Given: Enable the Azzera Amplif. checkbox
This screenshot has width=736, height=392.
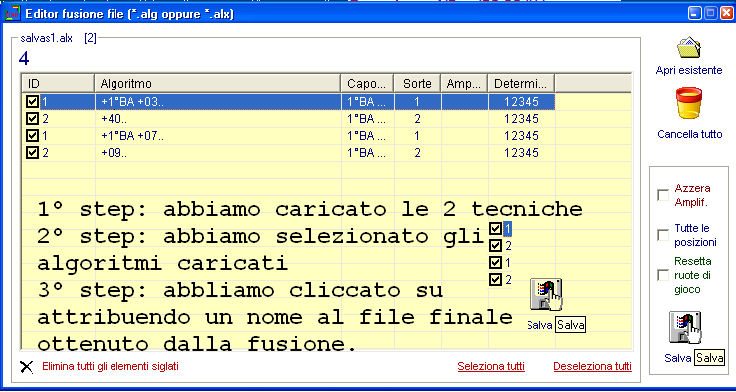Looking at the screenshot, I should coord(663,195).
